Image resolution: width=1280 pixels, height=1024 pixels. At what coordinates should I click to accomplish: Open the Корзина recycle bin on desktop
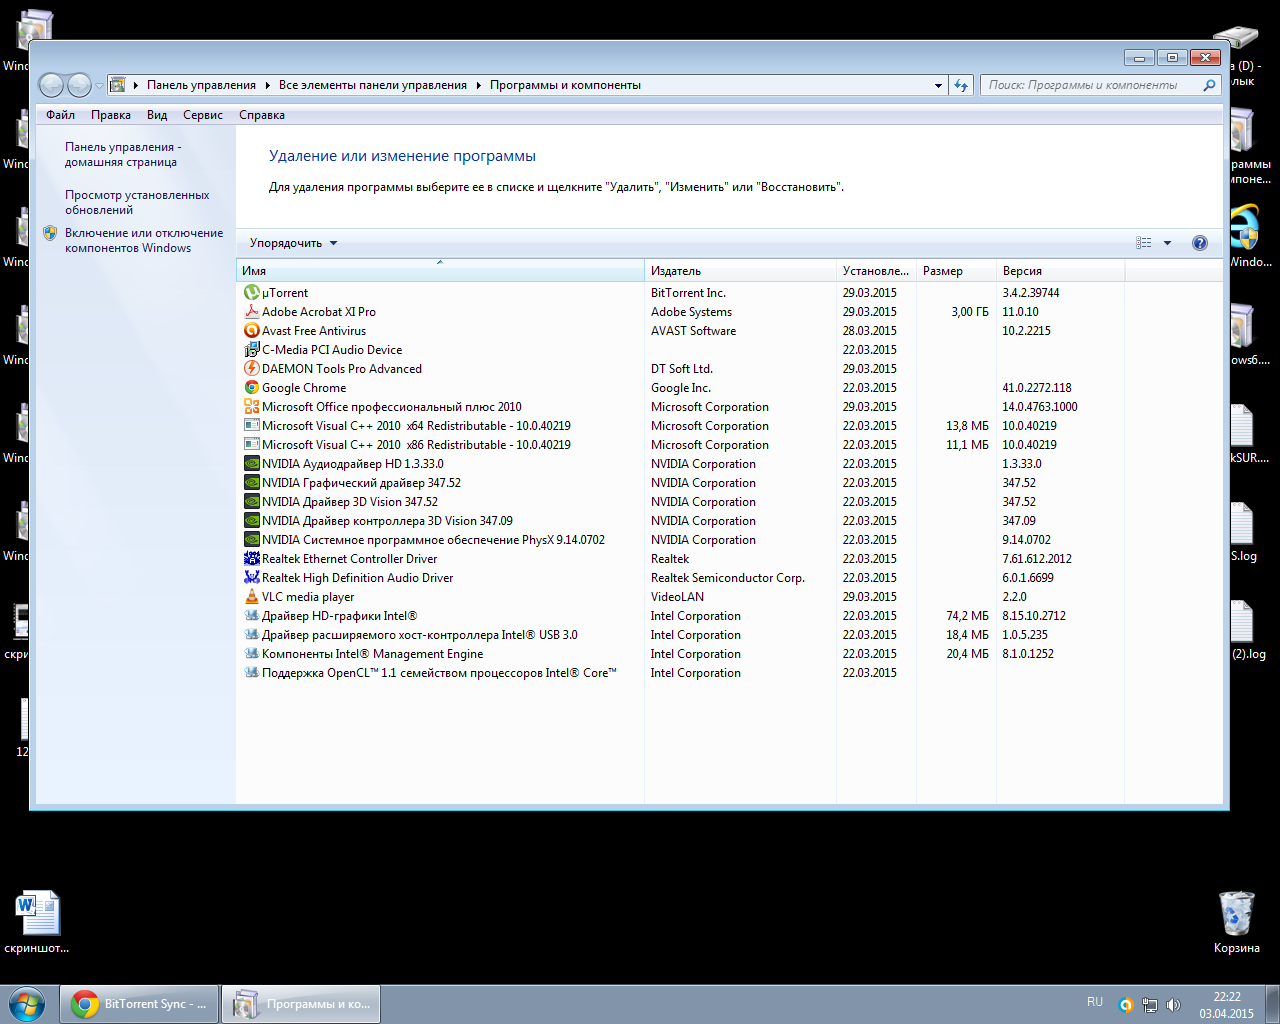[x=1237, y=922]
